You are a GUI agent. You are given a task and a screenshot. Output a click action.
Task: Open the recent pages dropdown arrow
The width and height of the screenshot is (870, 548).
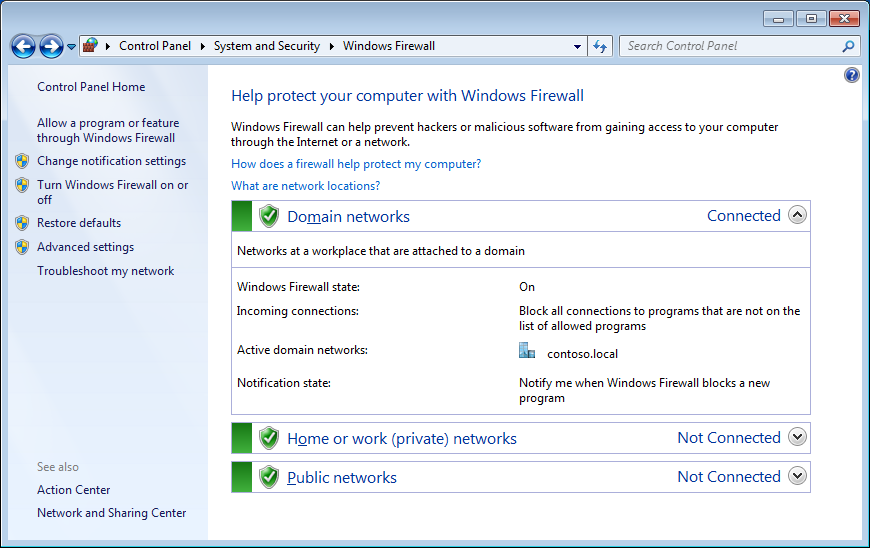pyautogui.click(x=71, y=47)
